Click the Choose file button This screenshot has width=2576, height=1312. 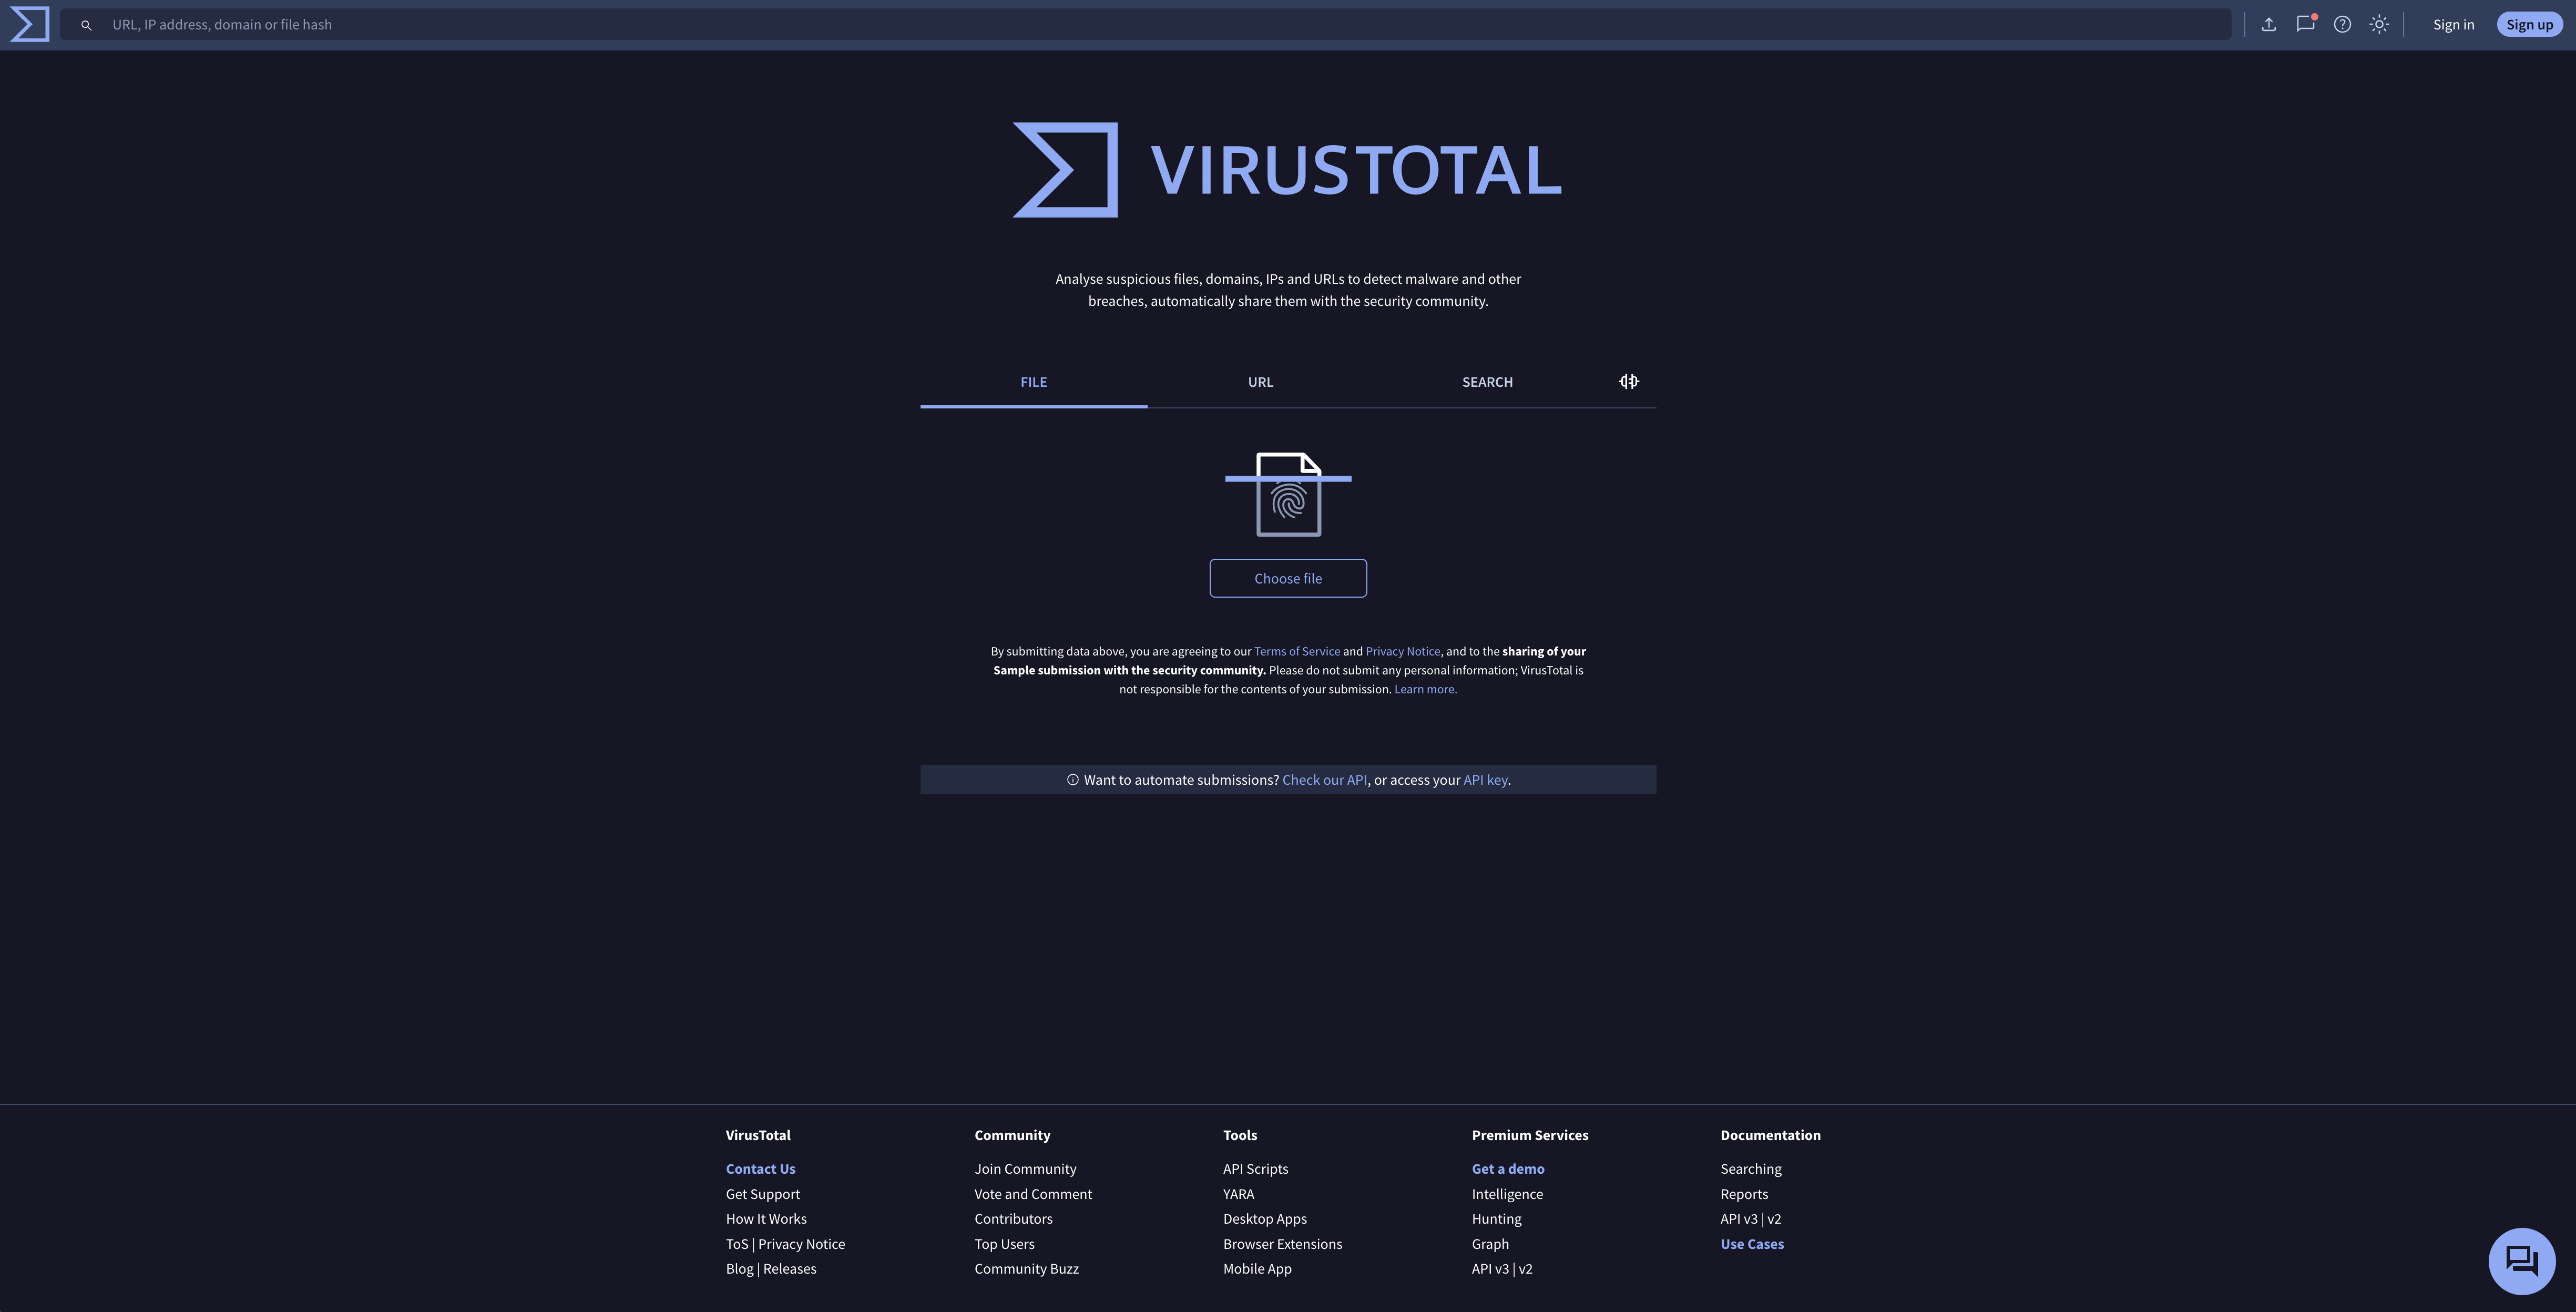[x=1288, y=578]
